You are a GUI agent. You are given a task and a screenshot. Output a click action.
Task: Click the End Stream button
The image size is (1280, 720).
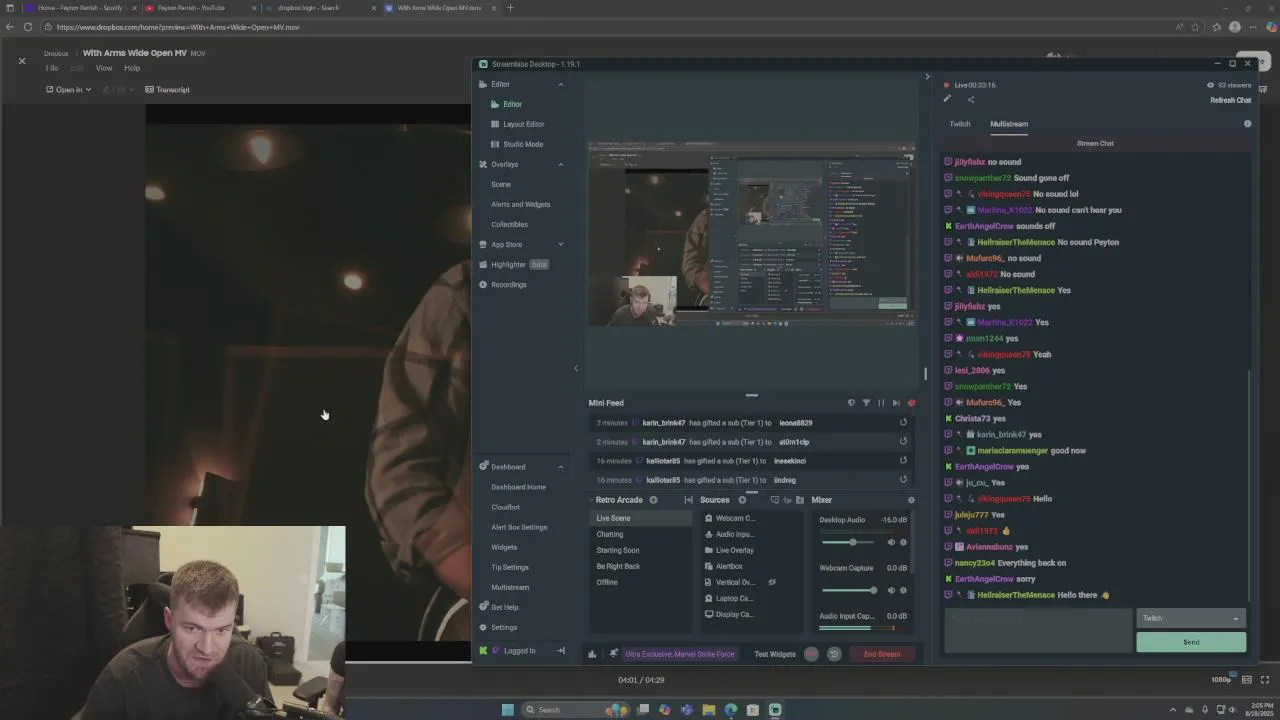tap(882, 654)
